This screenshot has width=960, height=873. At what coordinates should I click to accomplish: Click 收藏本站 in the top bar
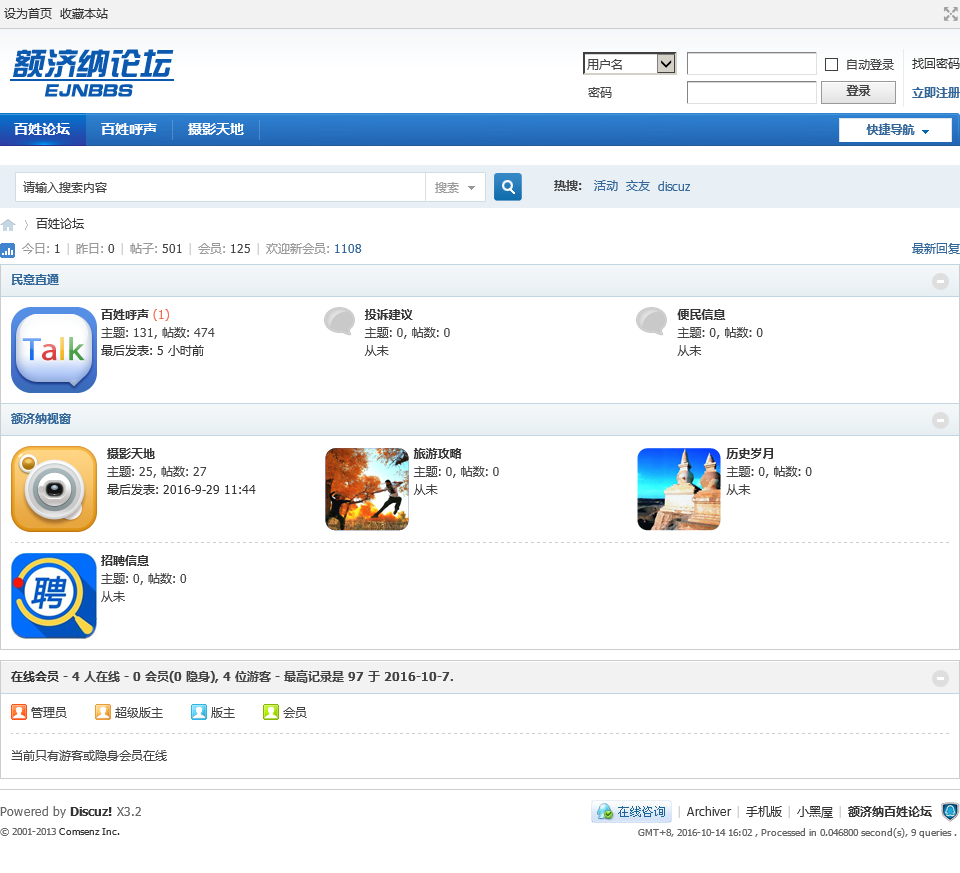(84, 13)
